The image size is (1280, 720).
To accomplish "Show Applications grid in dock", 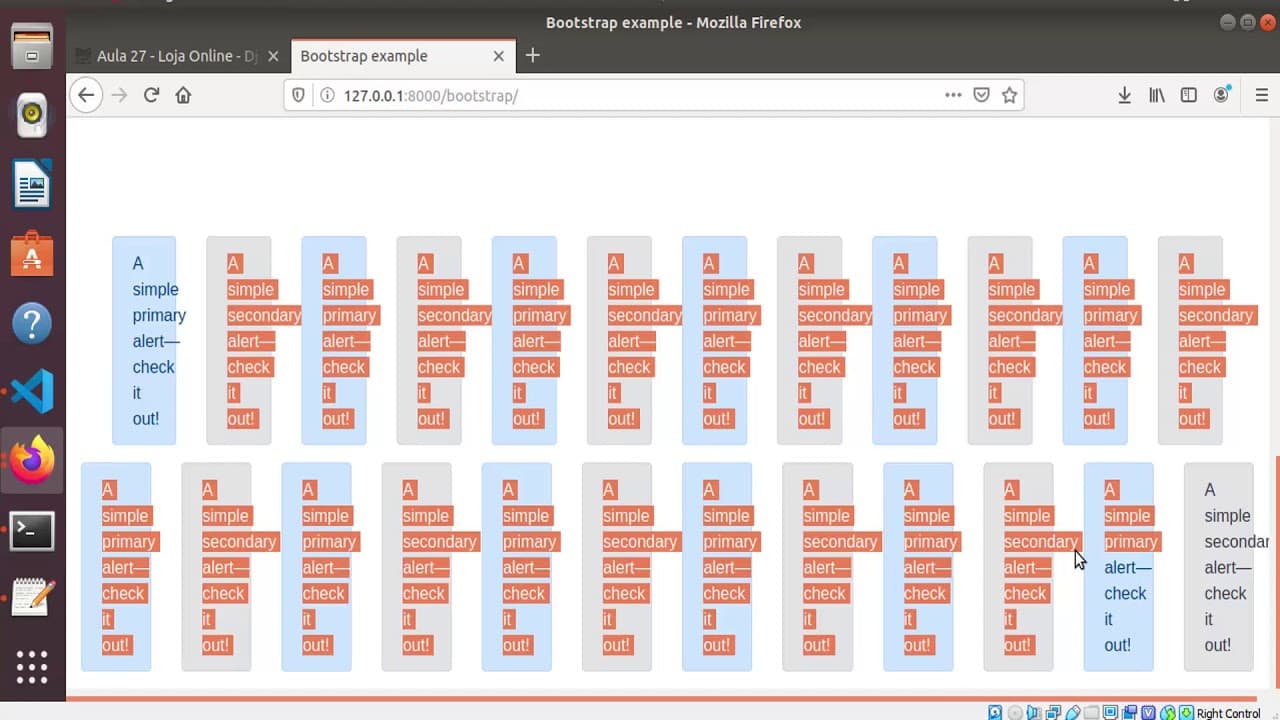I will pos(32,666).
